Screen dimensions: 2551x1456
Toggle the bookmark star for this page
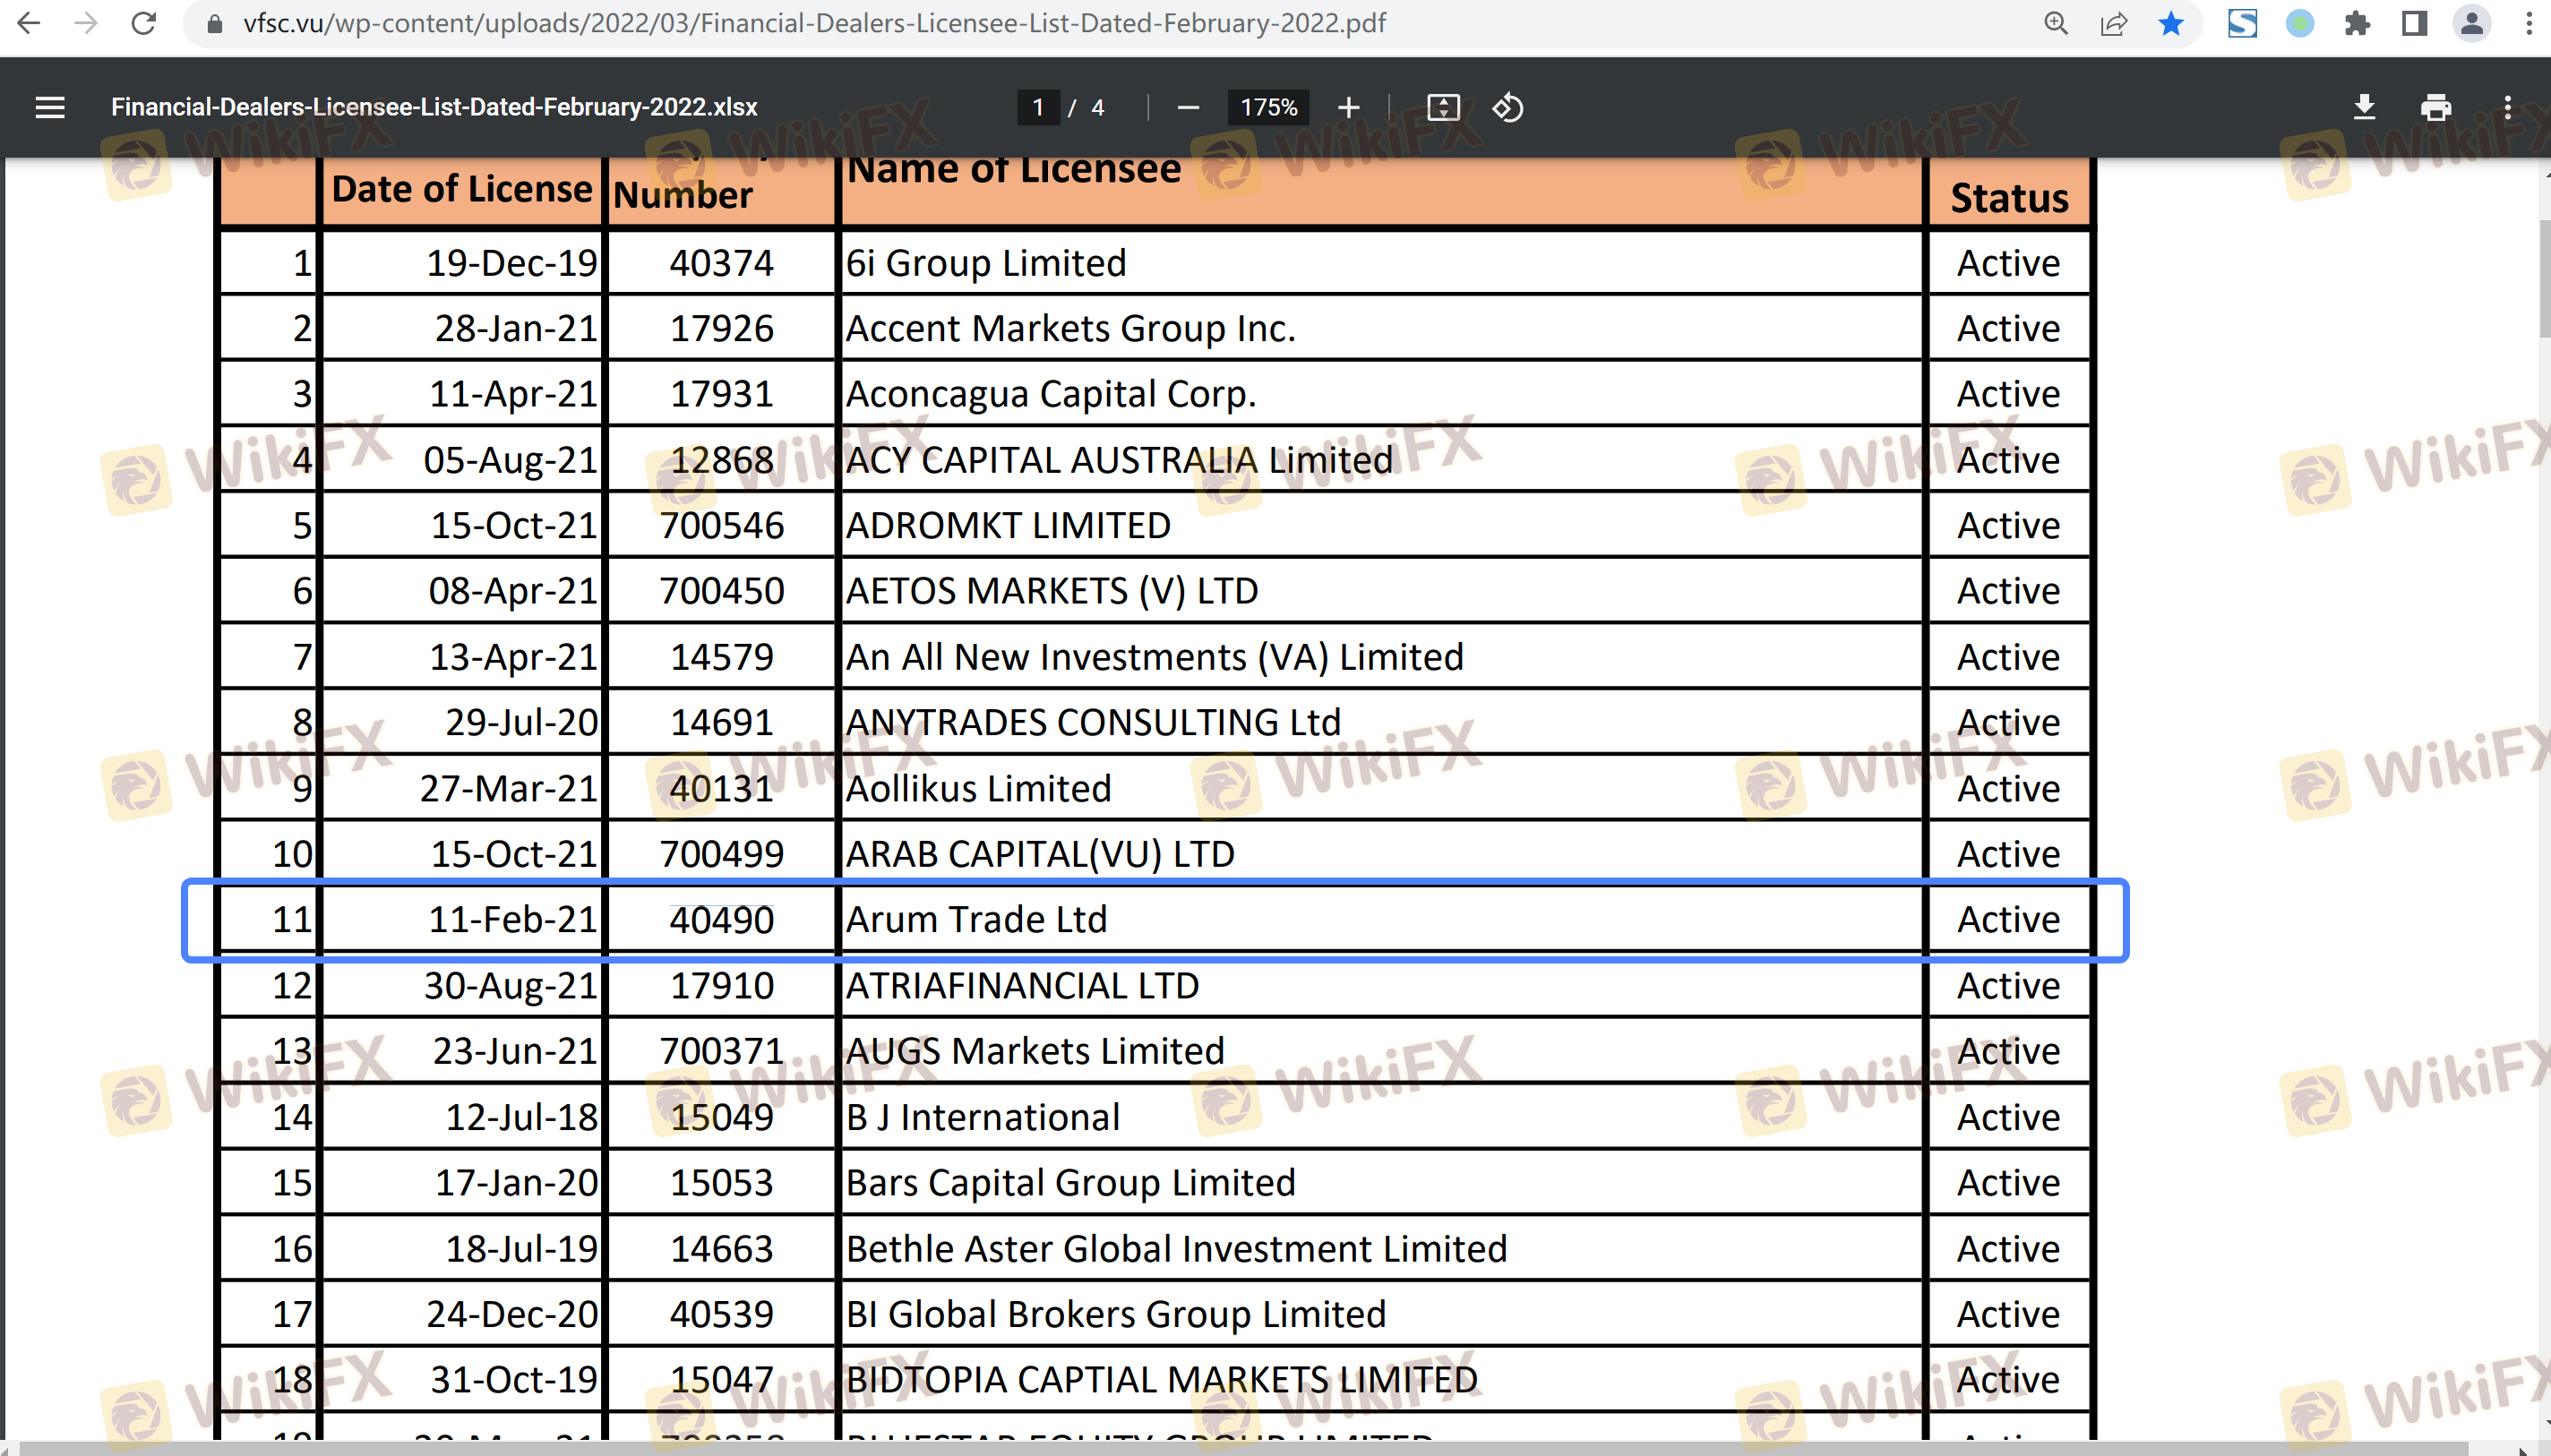[x=2170, y=23]
